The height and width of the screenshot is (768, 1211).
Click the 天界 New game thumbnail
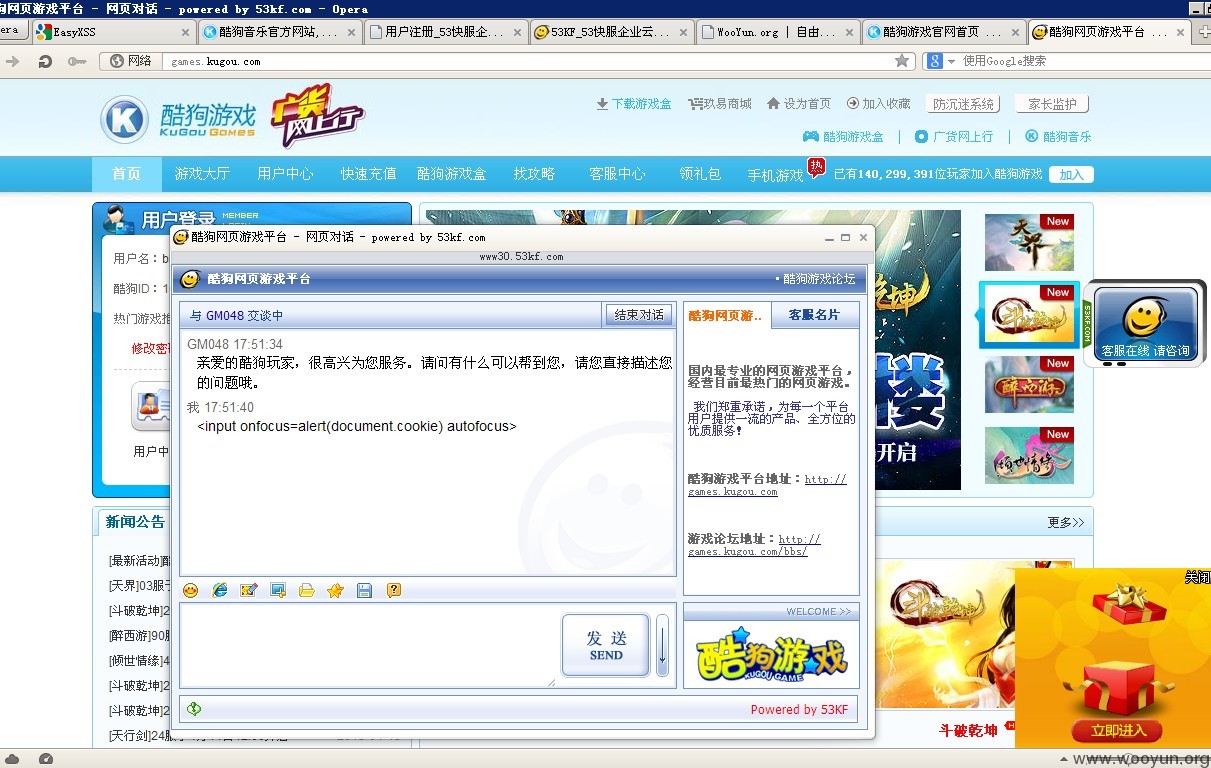[1029, 242]
